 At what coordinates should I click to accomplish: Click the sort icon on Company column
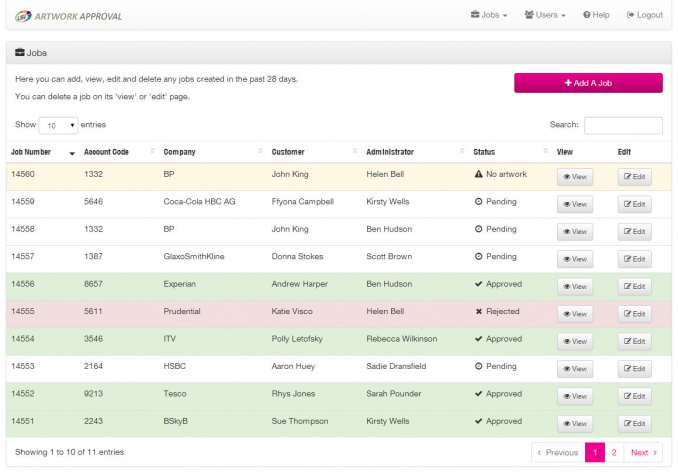[260, 151]
